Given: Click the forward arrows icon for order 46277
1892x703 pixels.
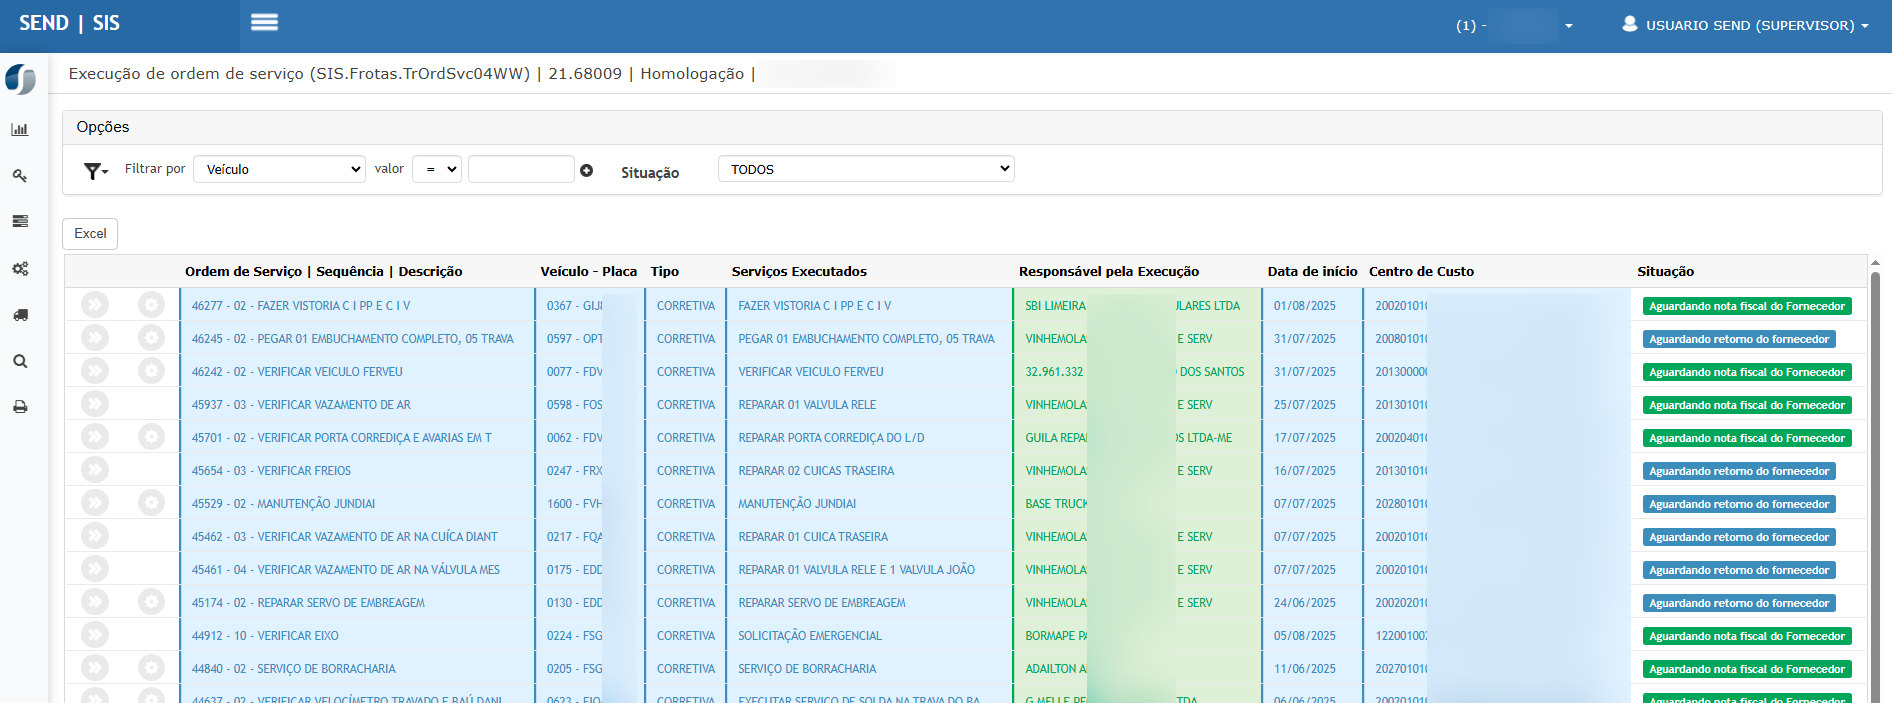Looking at the screenshot, I should point(95,305).
